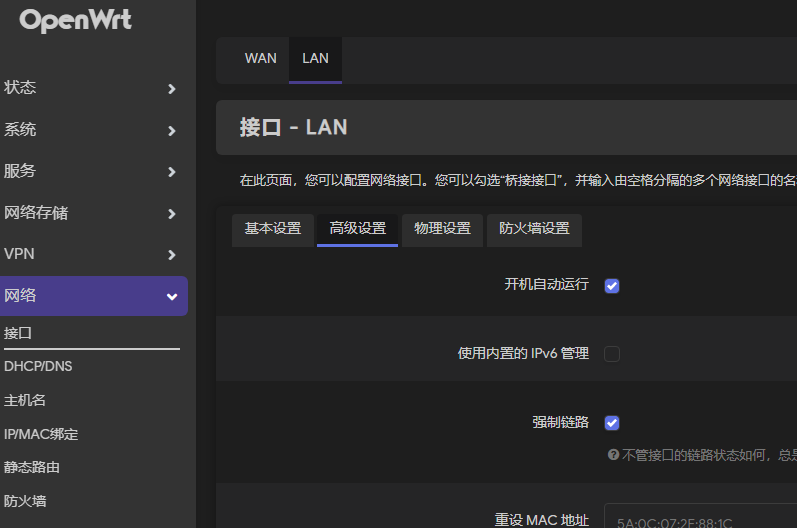Image resolution: width=797 pixels, height=528 pixels.
Task: Click the highlighted 网络 sidebar item
Action: 94,296
